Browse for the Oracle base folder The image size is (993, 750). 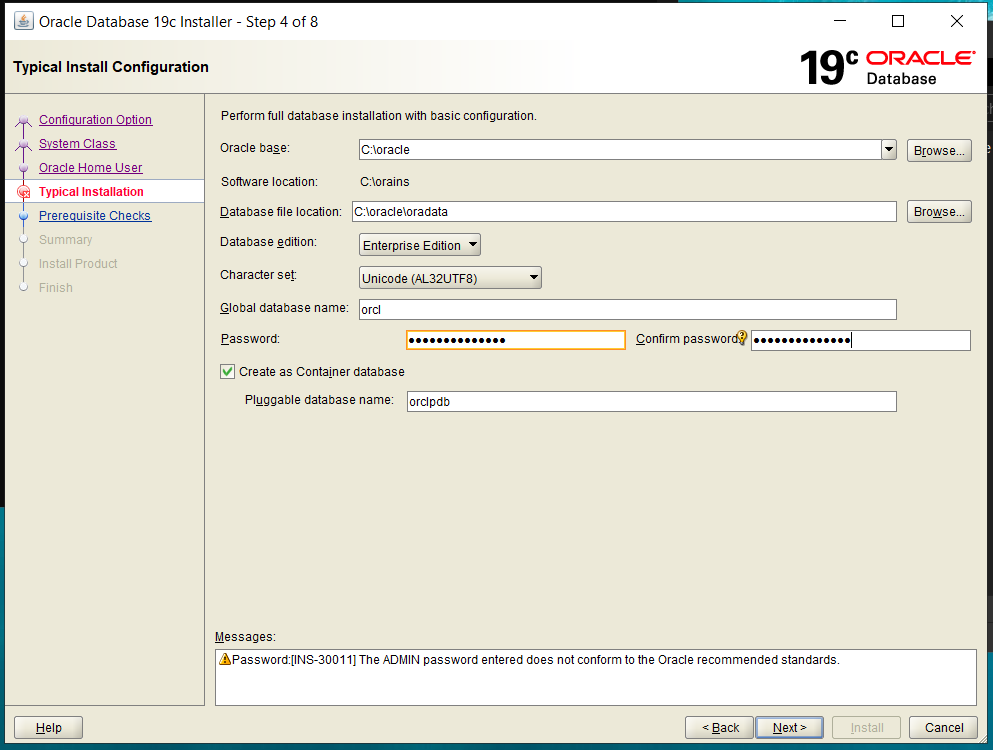click(939, 151)
